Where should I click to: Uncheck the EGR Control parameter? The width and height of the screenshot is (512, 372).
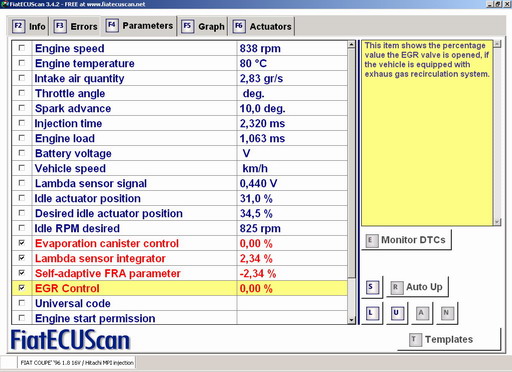point(22,288)
